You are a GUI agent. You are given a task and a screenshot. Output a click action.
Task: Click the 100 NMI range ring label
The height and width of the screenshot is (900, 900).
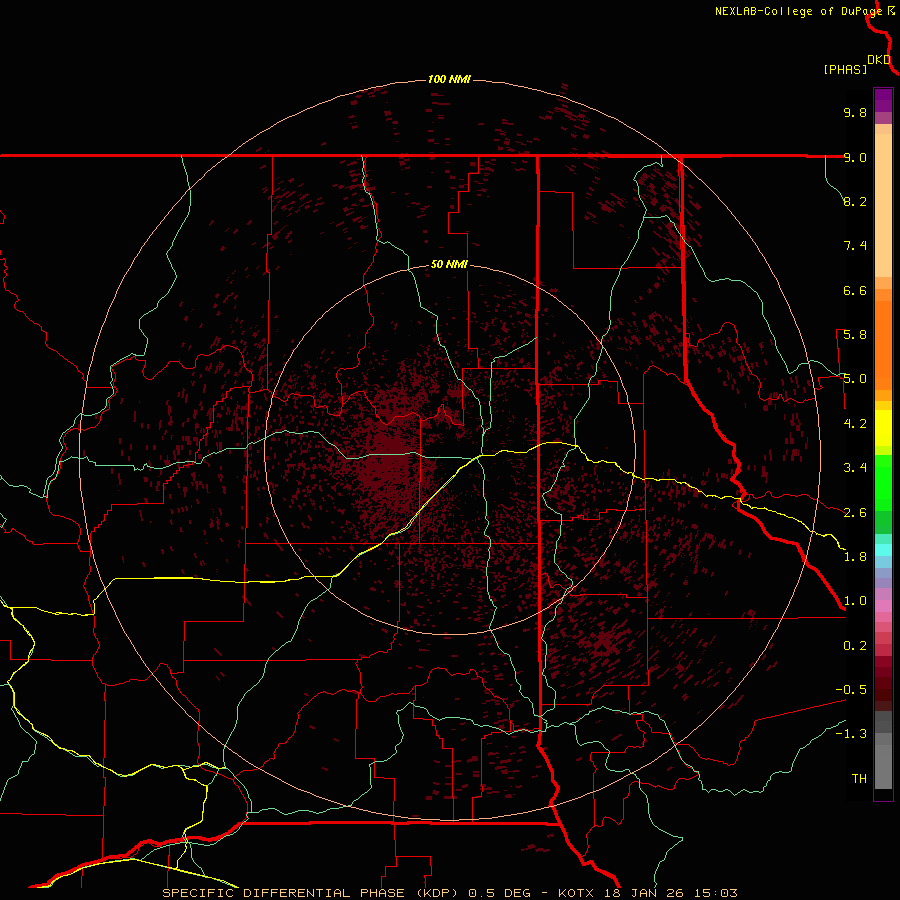pyautogui.click(x=449, y=79)
